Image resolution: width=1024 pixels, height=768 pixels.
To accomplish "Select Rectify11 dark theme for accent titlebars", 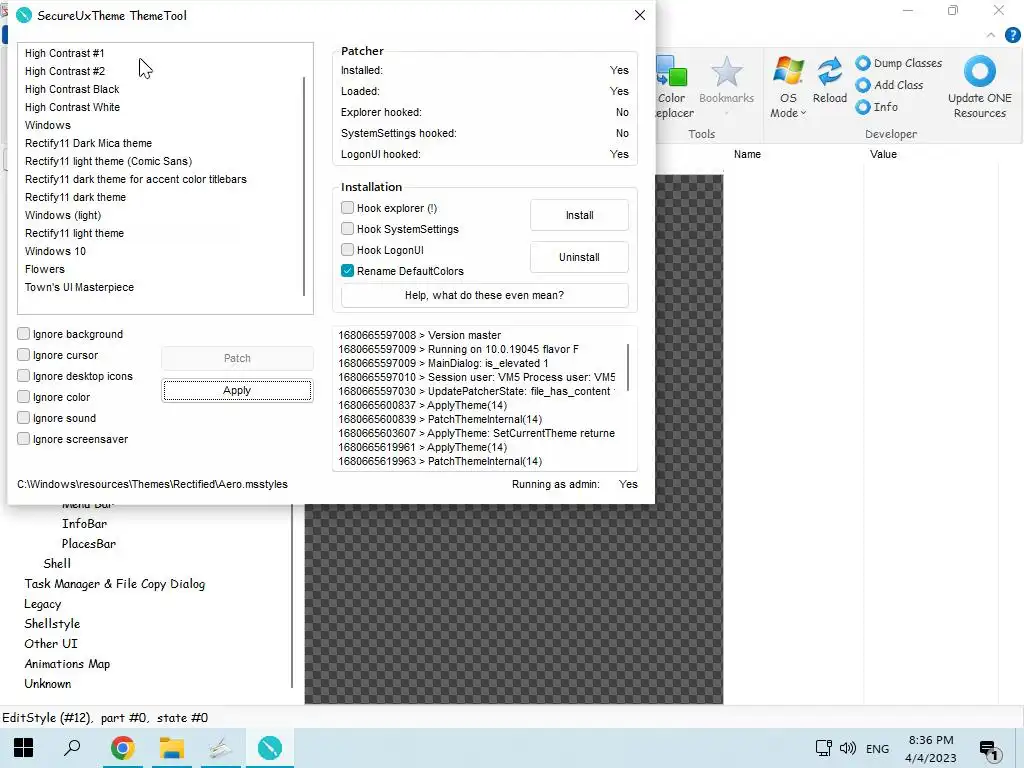I will [x=136, y=179].
